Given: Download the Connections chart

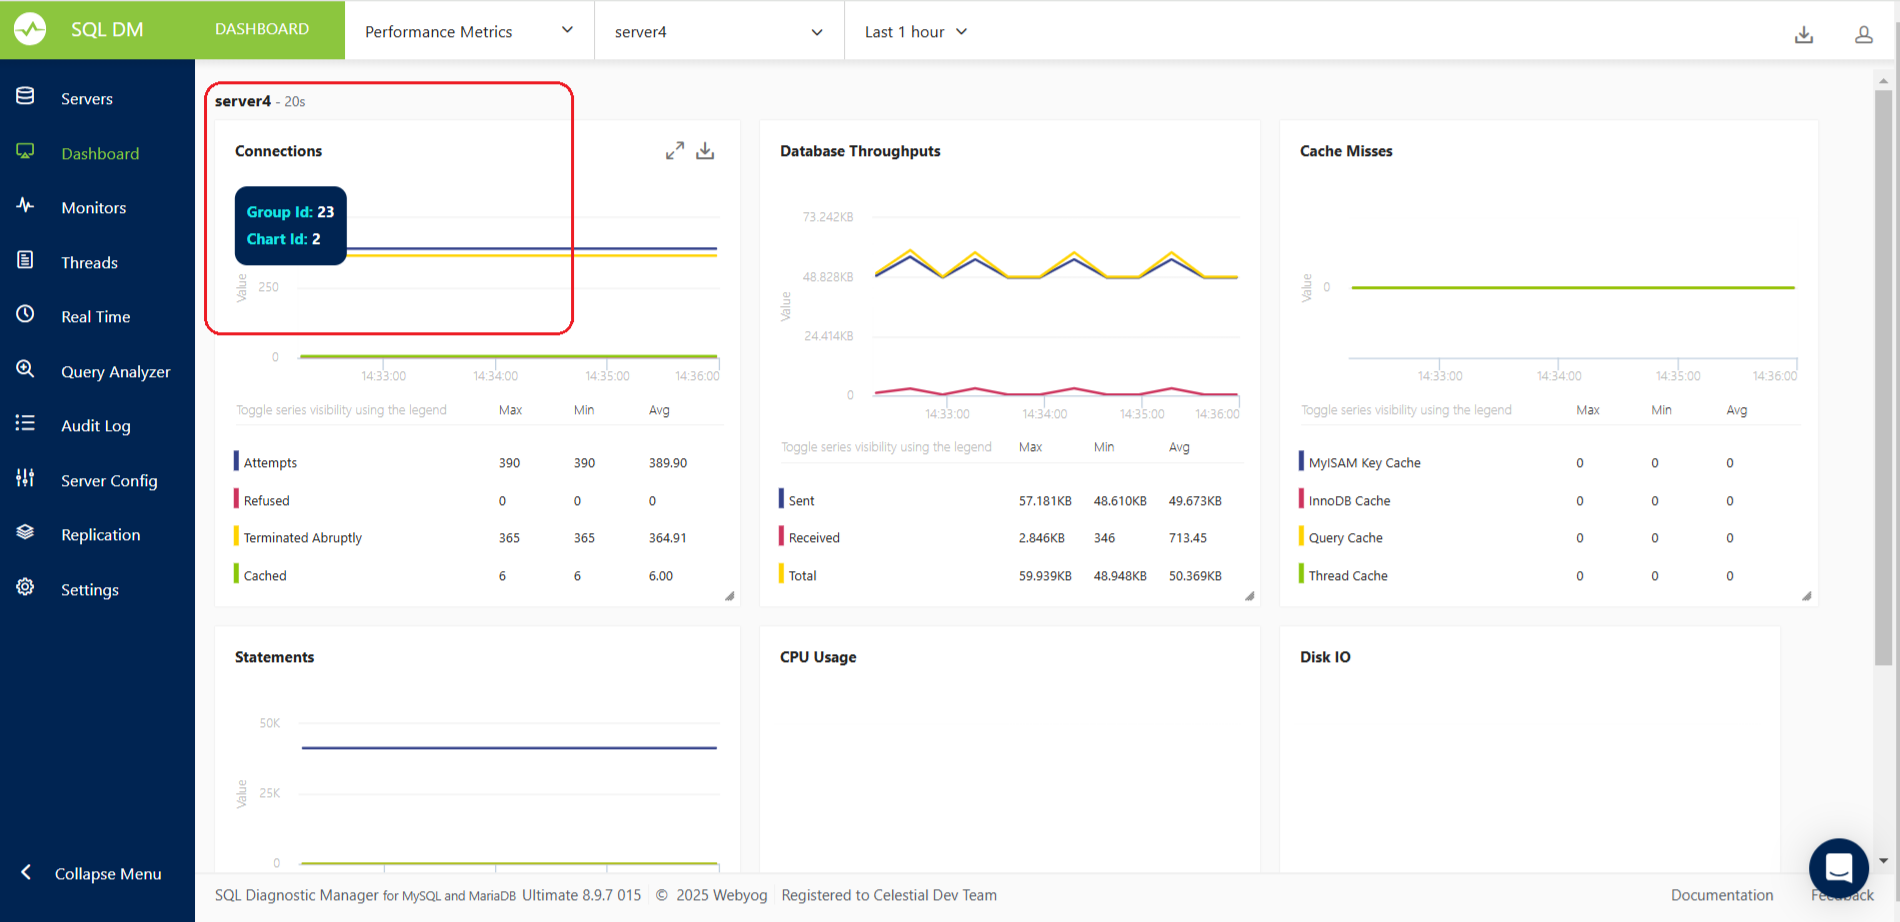Looking at the screenshot, I should click(705, 150).
